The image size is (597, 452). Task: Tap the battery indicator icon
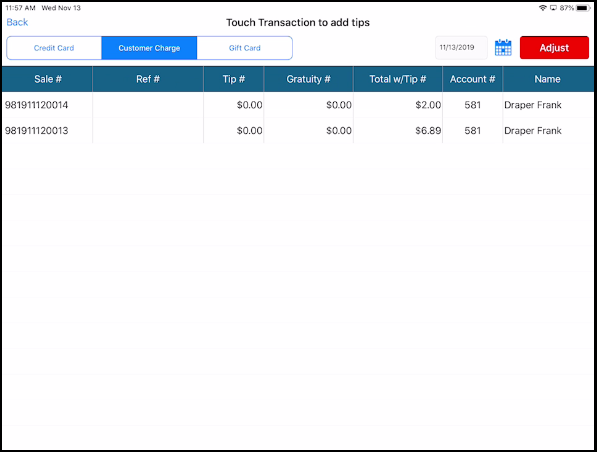[583, 8]
